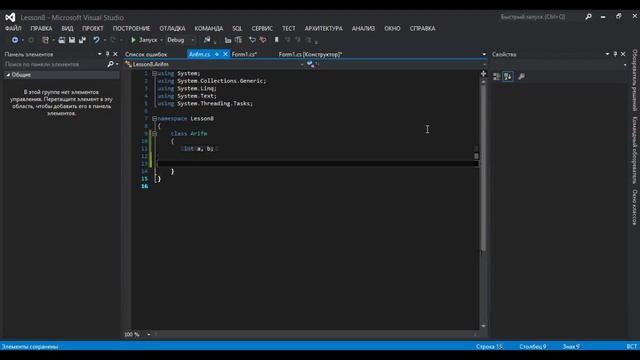Viewport: 640px width, 360px height.
Task: Open the ВИД menu
Action: [x=67, y=29]
